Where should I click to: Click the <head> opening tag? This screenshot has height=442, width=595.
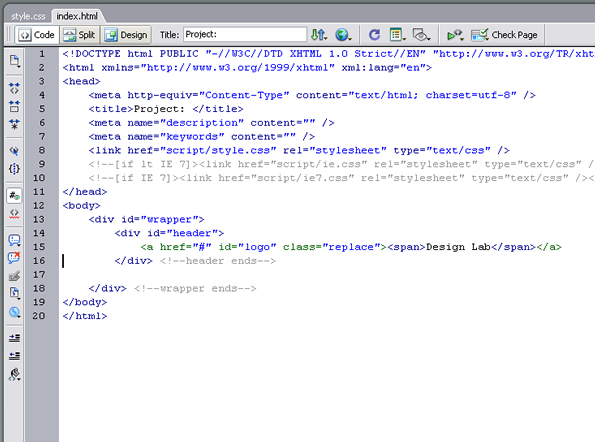click(82, 81)
